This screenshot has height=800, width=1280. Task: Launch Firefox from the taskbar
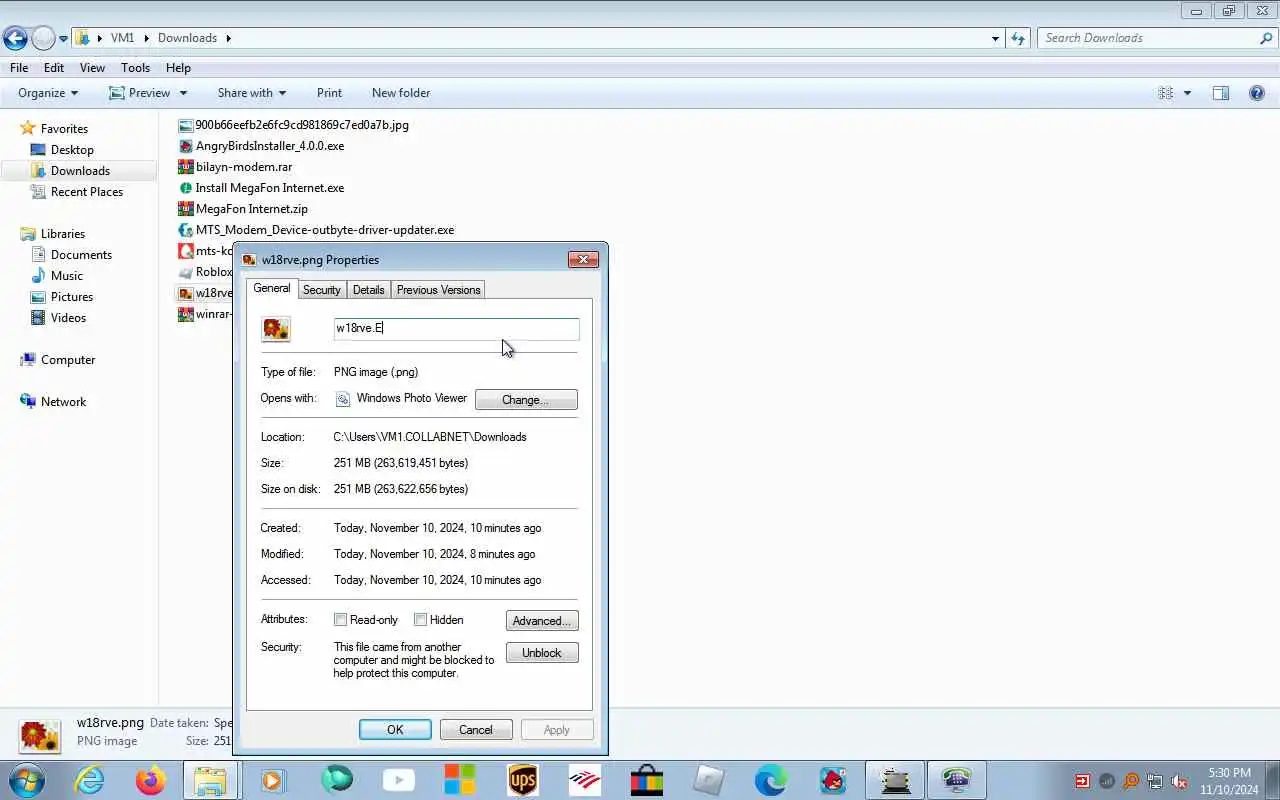tap(151, 780)
